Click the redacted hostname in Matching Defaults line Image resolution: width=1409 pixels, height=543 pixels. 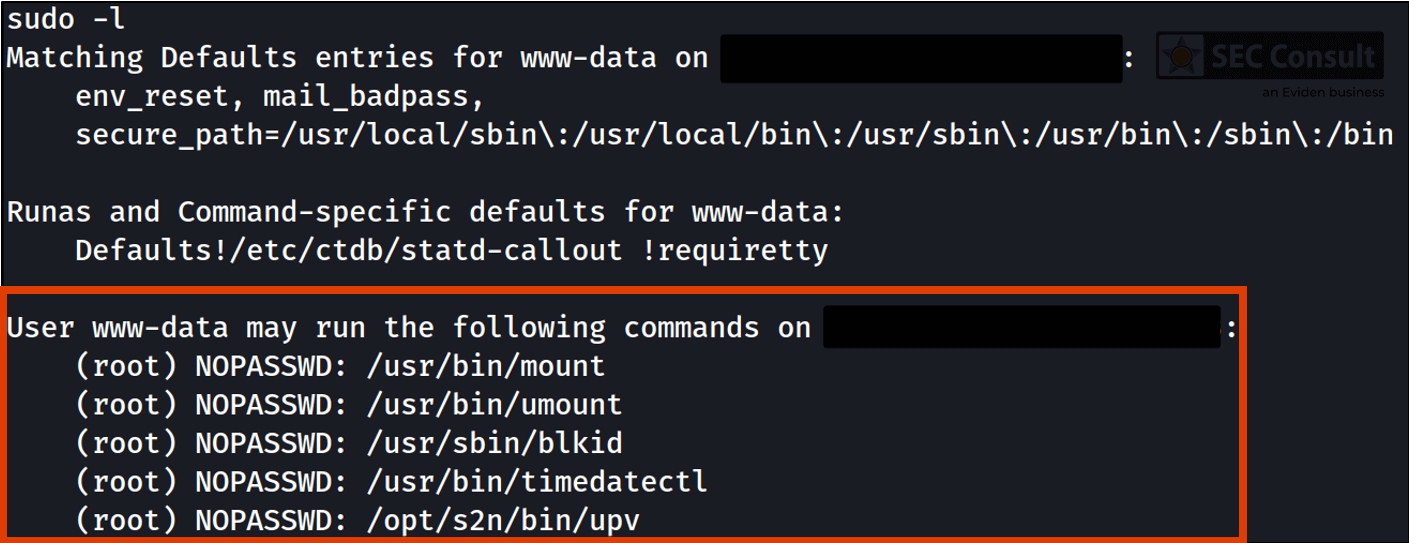[919, 58]
